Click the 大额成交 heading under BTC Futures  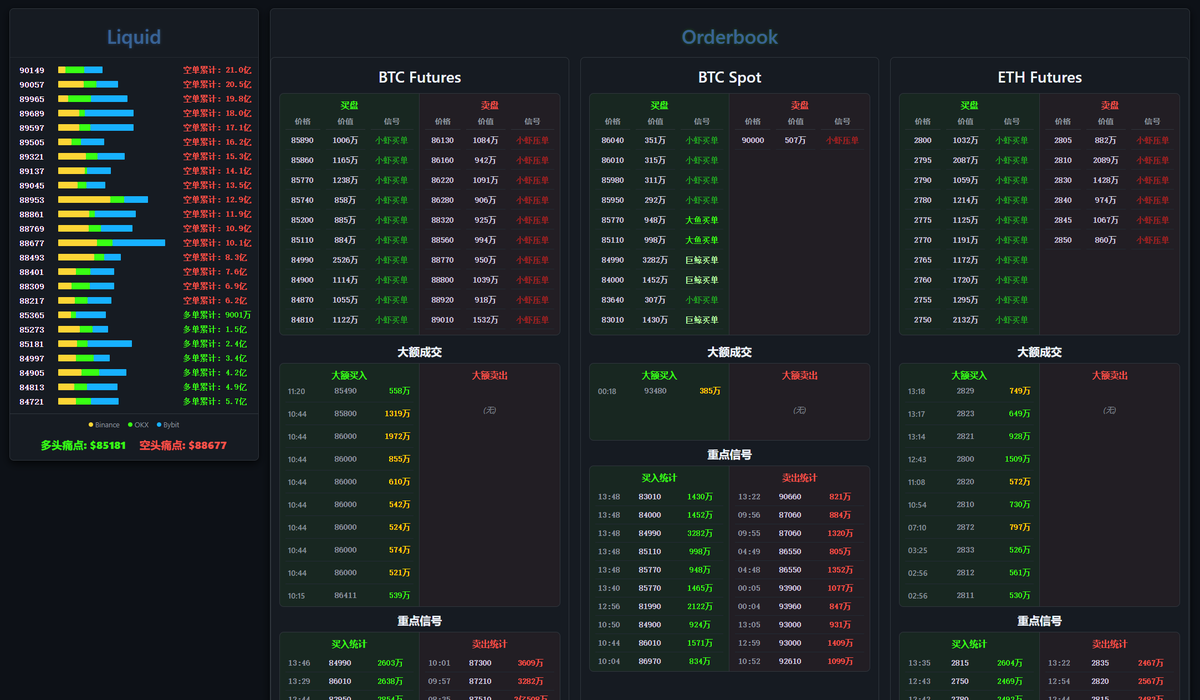[x=420, y=352]
